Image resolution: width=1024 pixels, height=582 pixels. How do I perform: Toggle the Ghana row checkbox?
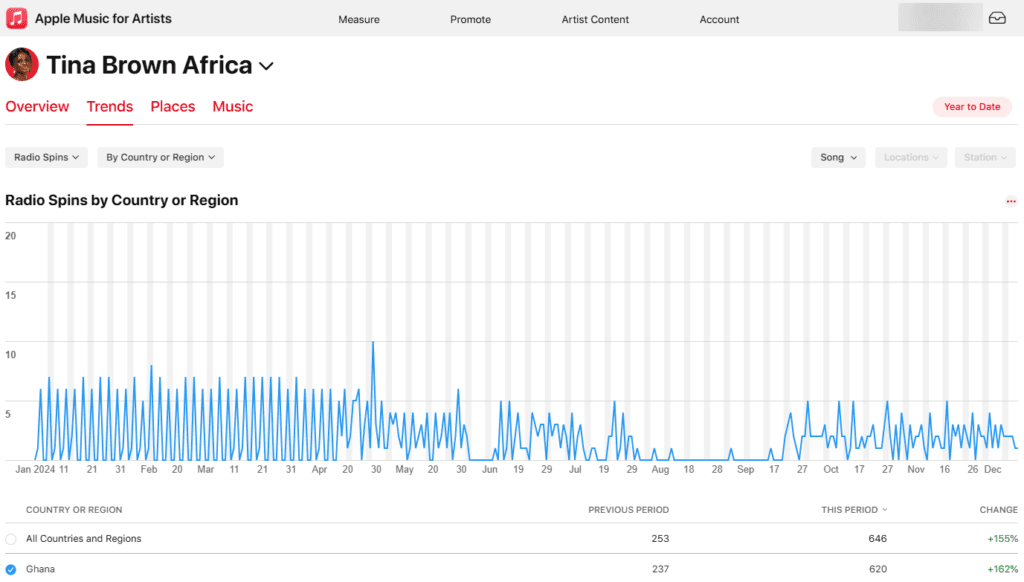(x=11, y=569)
